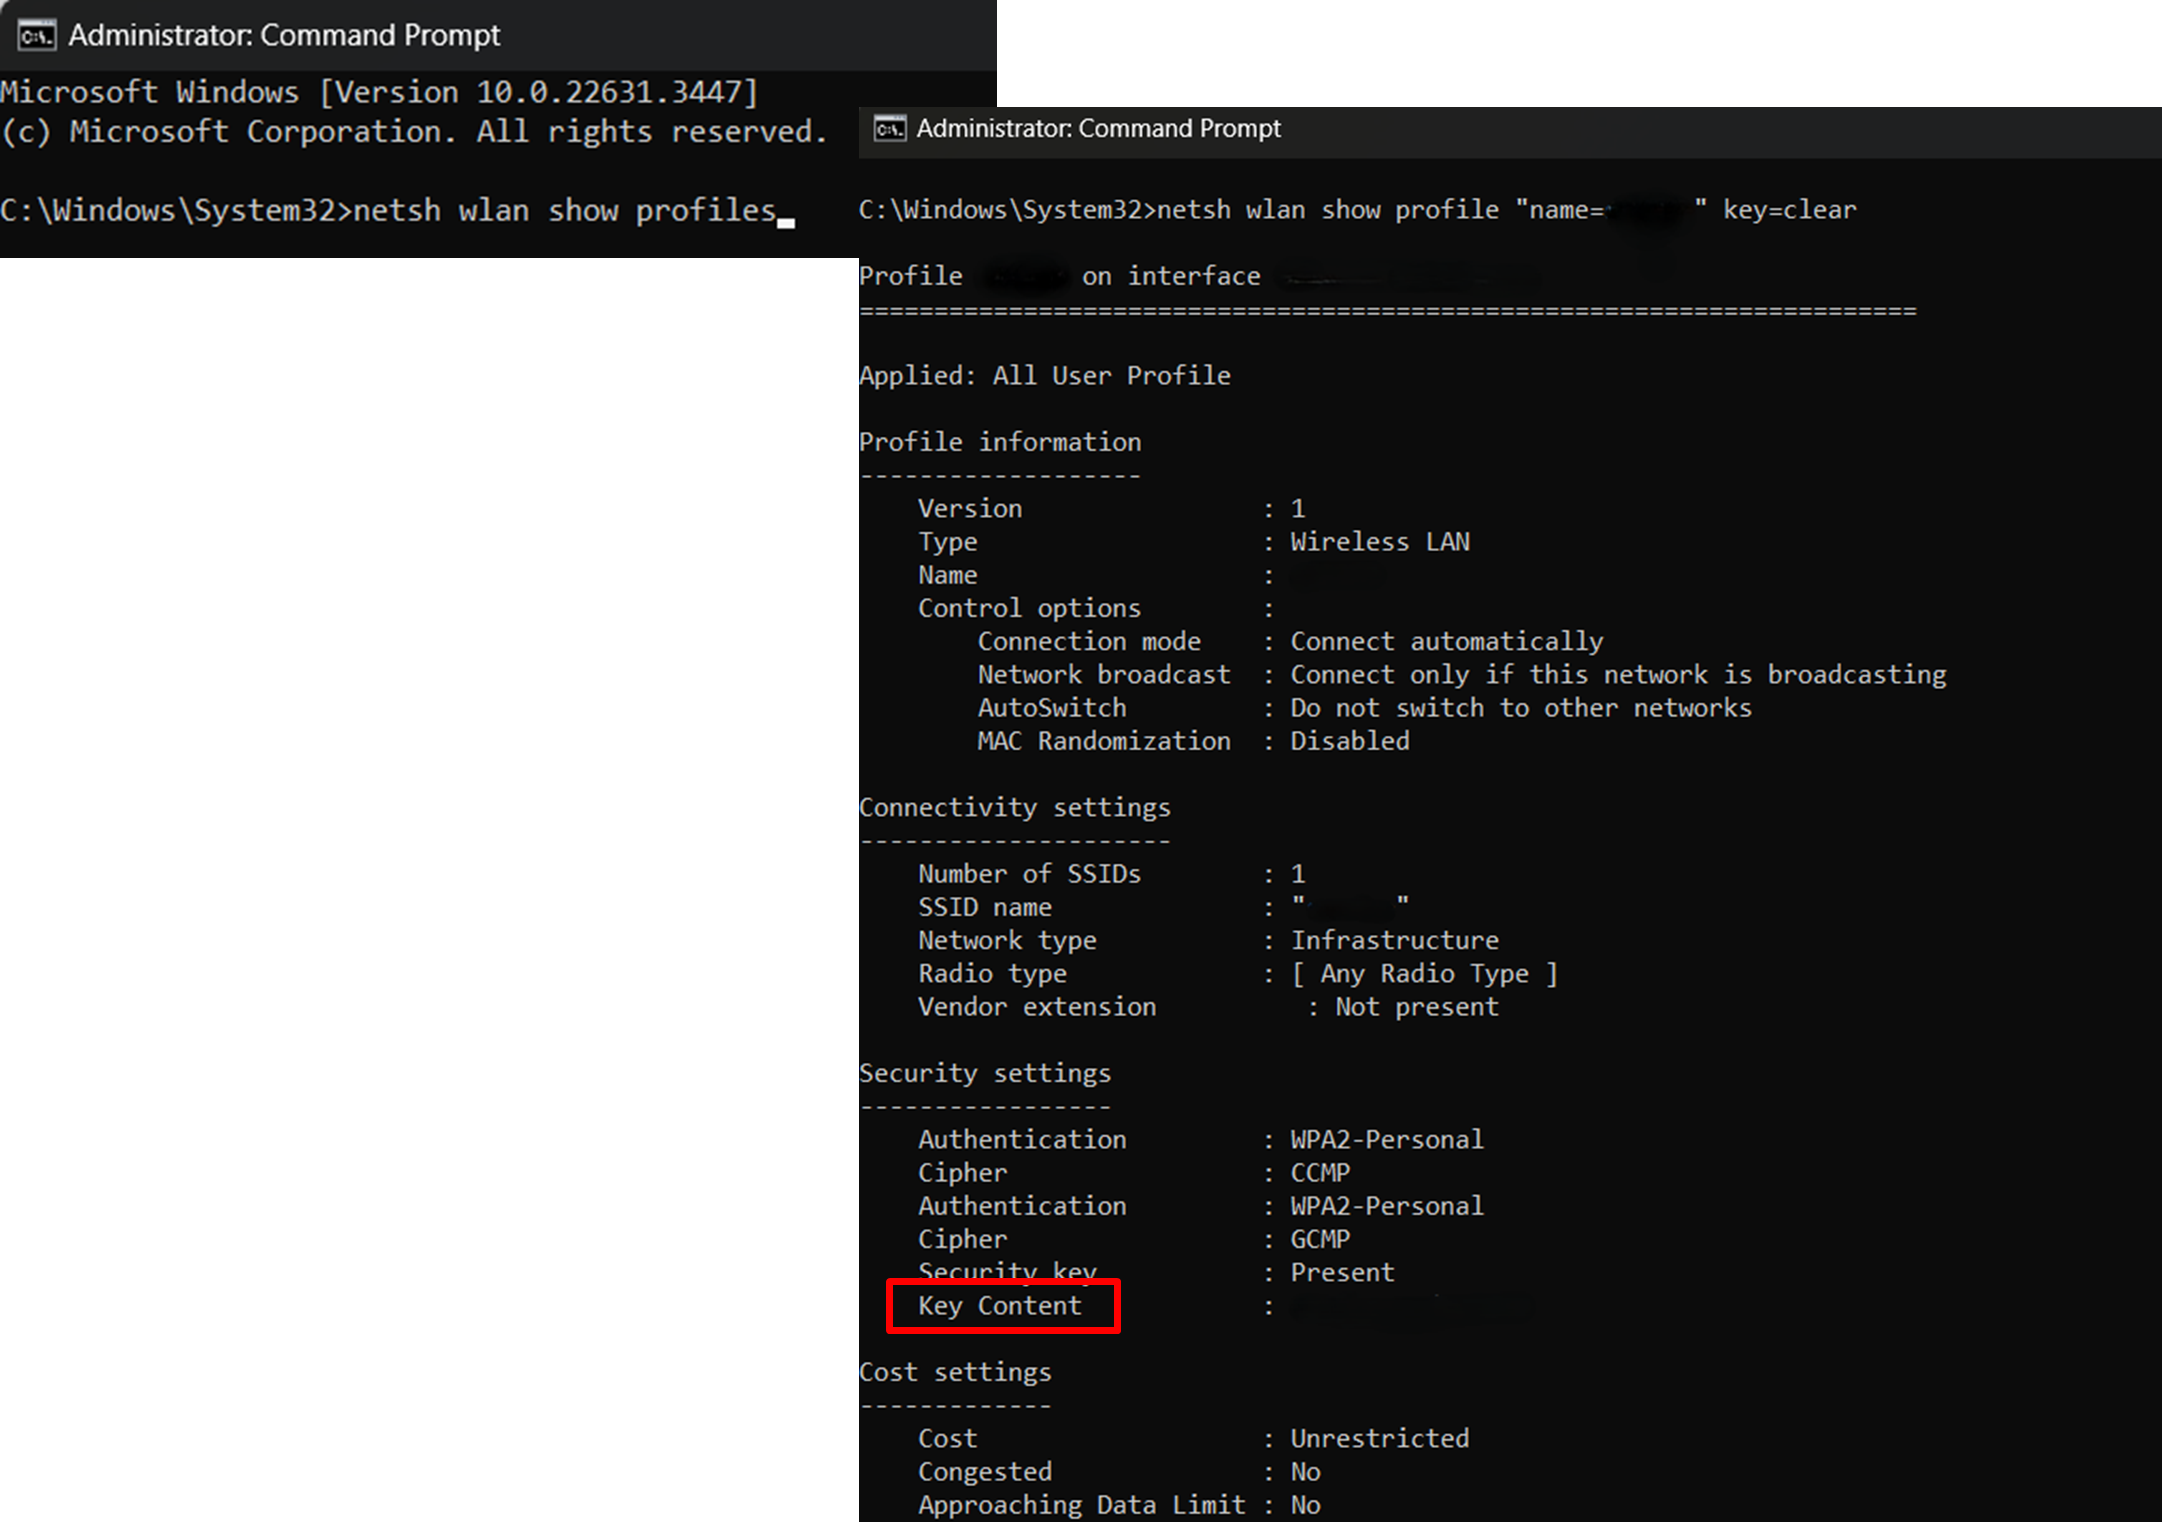Viewport: 2162px width, 1522px height.
Task: Click the '[ Any Radio Type ]' value
Action: (x=1424, y=974)
